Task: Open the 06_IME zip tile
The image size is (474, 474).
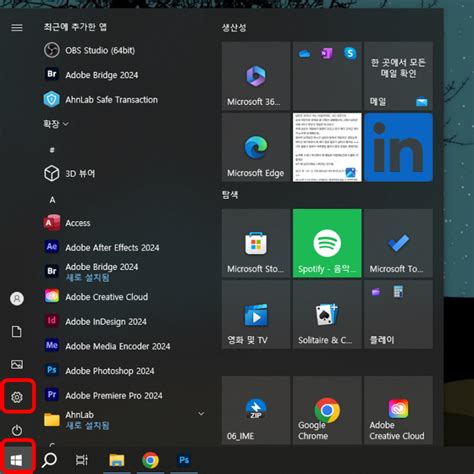Action: 256,410
